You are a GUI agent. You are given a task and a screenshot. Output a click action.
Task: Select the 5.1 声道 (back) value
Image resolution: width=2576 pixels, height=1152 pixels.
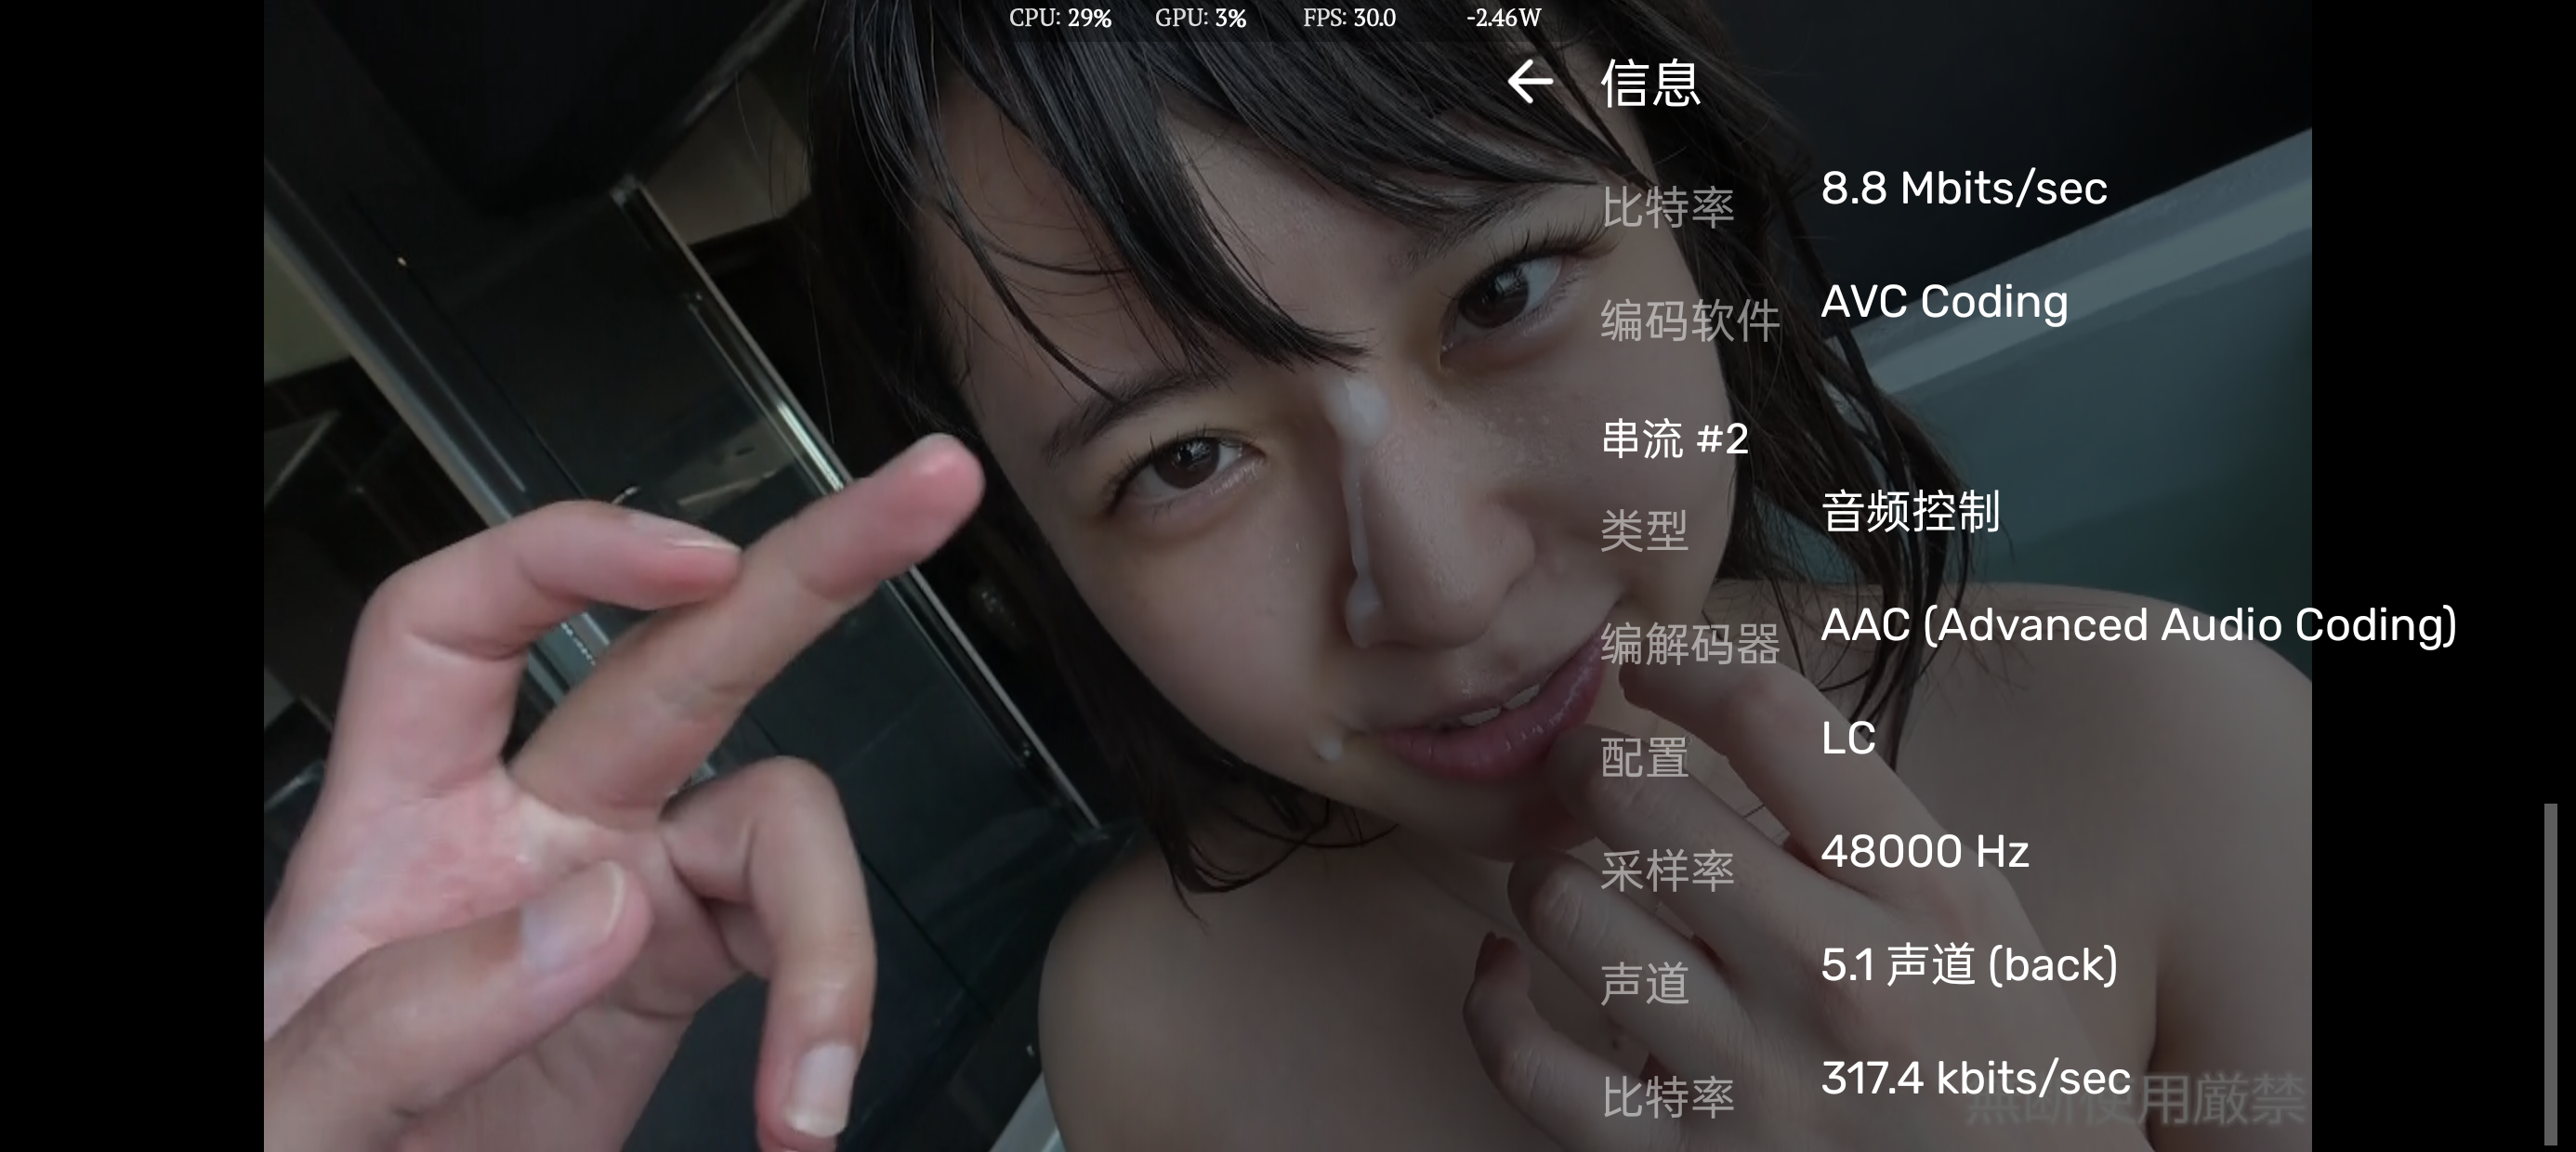coord(1969,965)
